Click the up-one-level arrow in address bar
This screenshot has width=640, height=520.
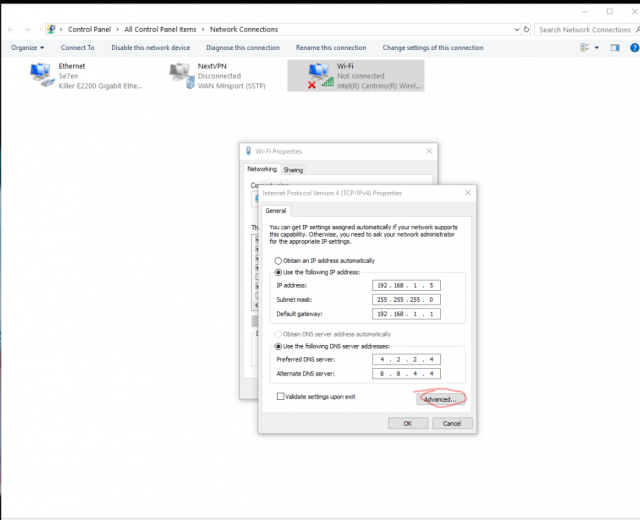click(x=38, y=30)
